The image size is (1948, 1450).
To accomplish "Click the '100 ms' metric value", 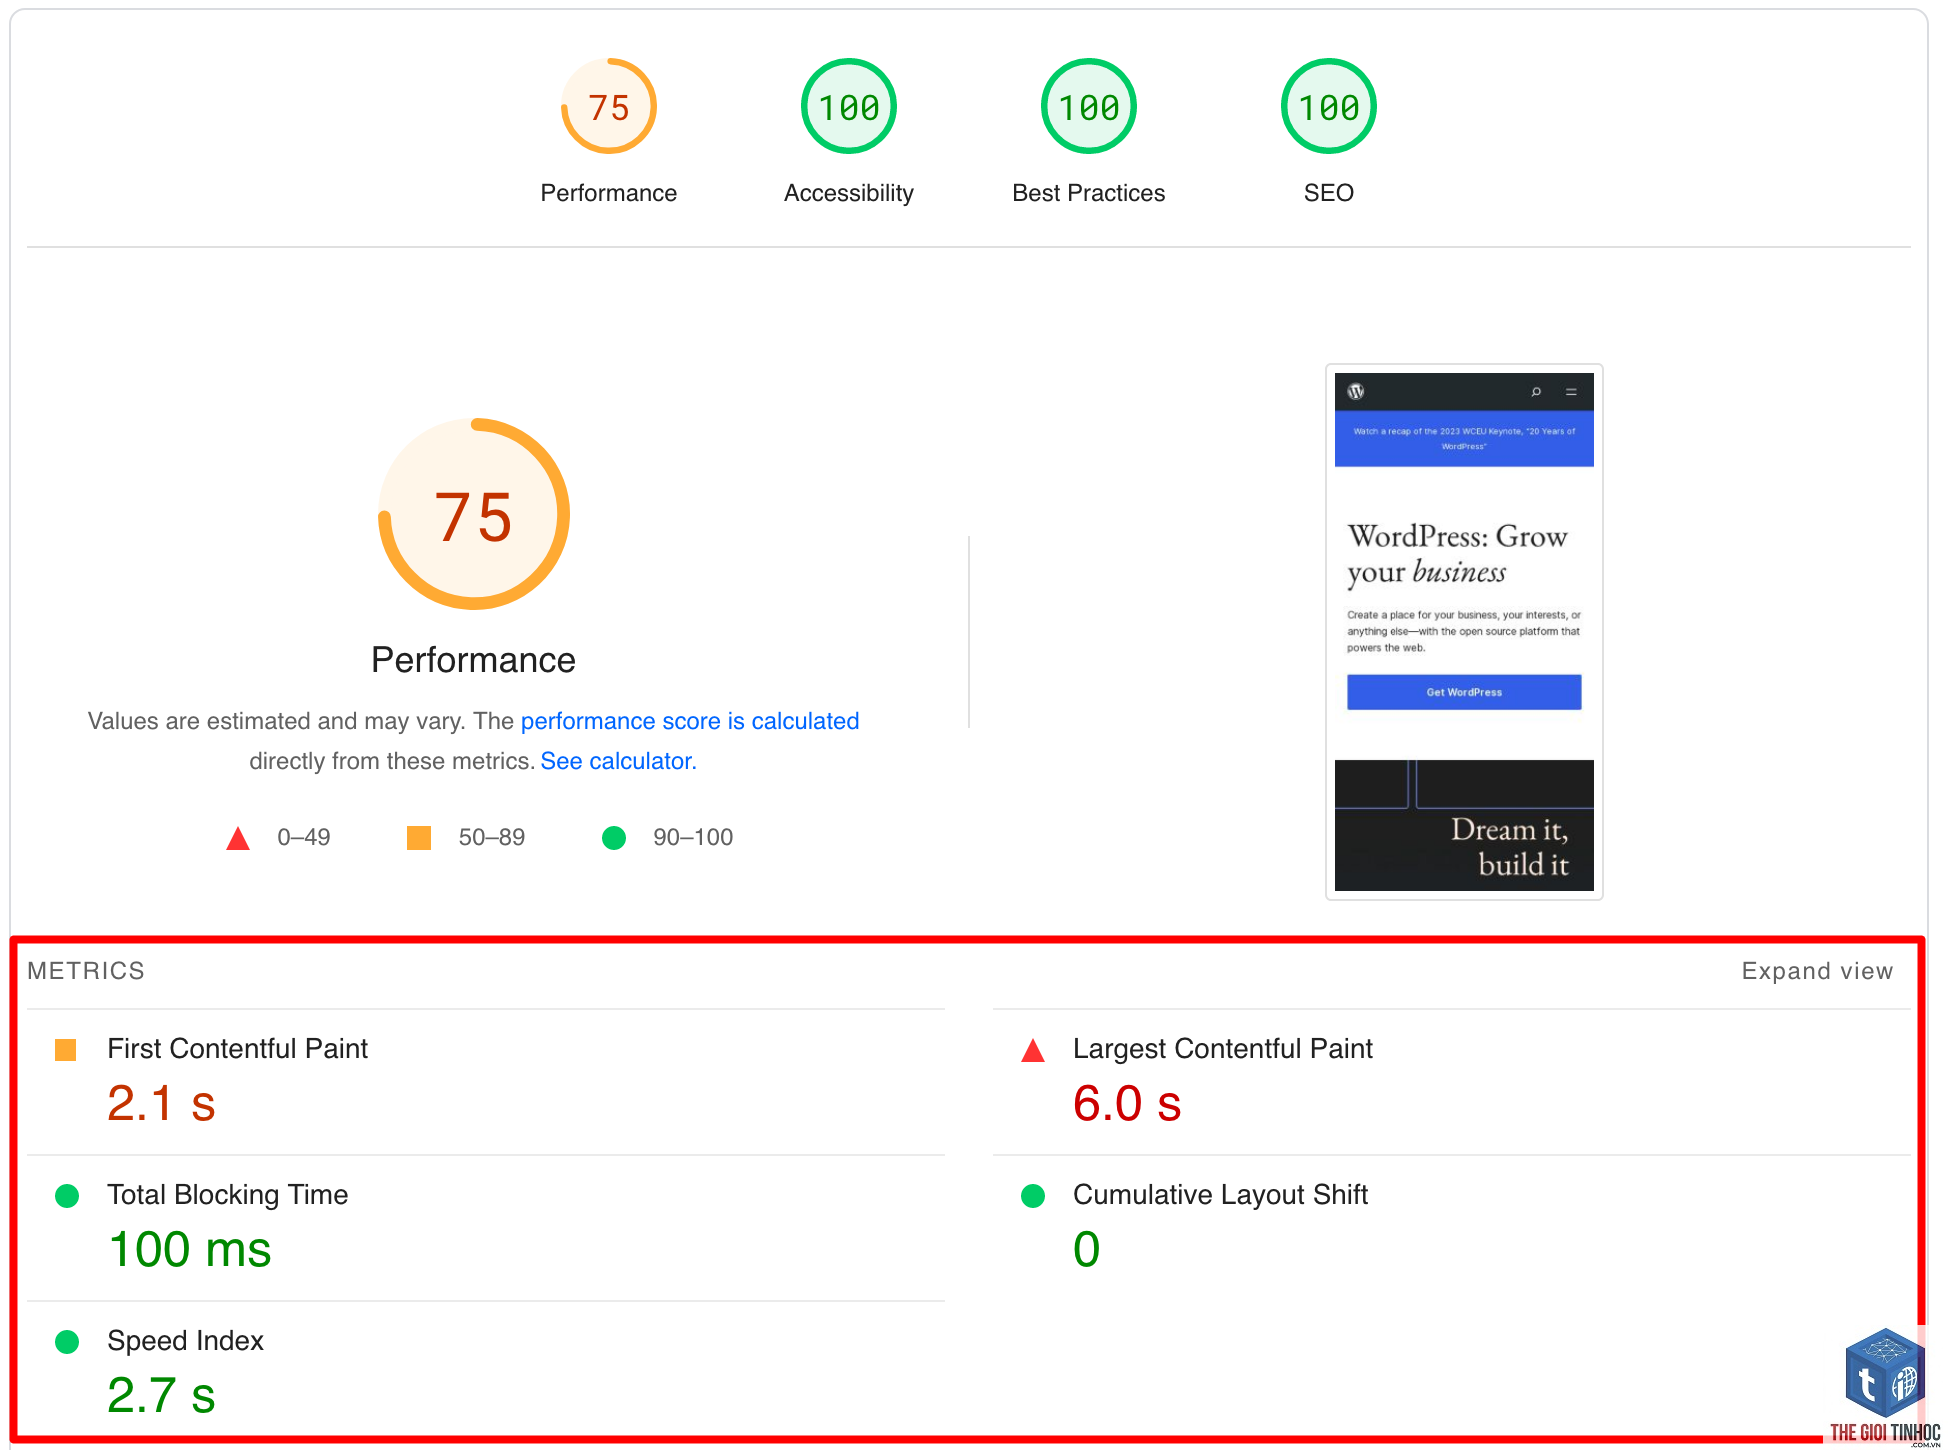I will tap(190, 1249).
